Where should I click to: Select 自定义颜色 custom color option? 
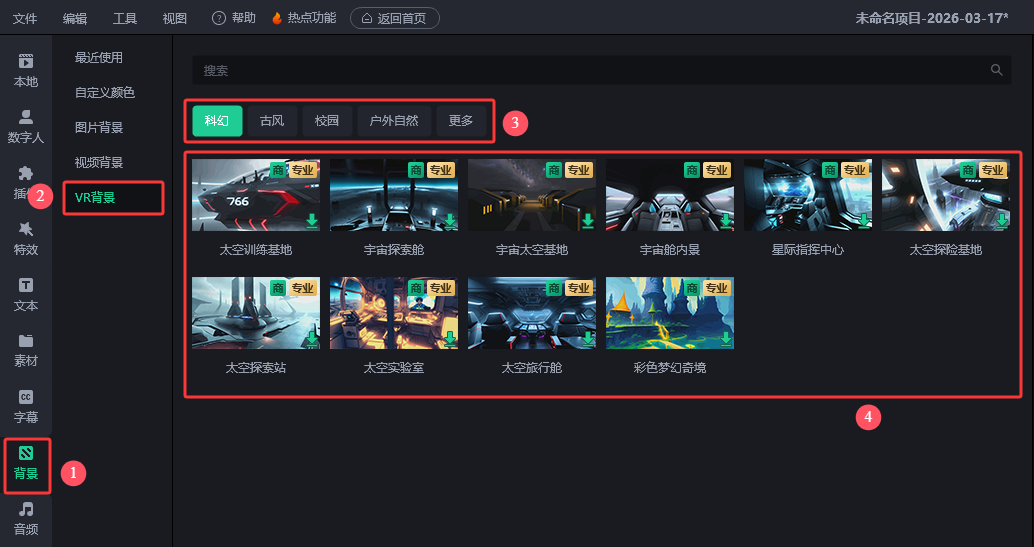105,93
